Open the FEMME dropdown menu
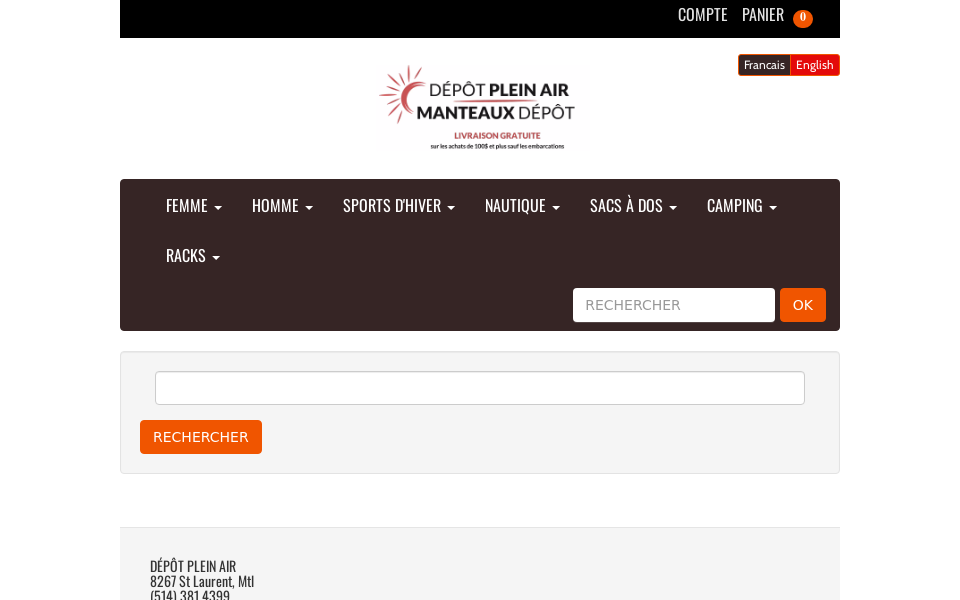 (x=193, y=205)
